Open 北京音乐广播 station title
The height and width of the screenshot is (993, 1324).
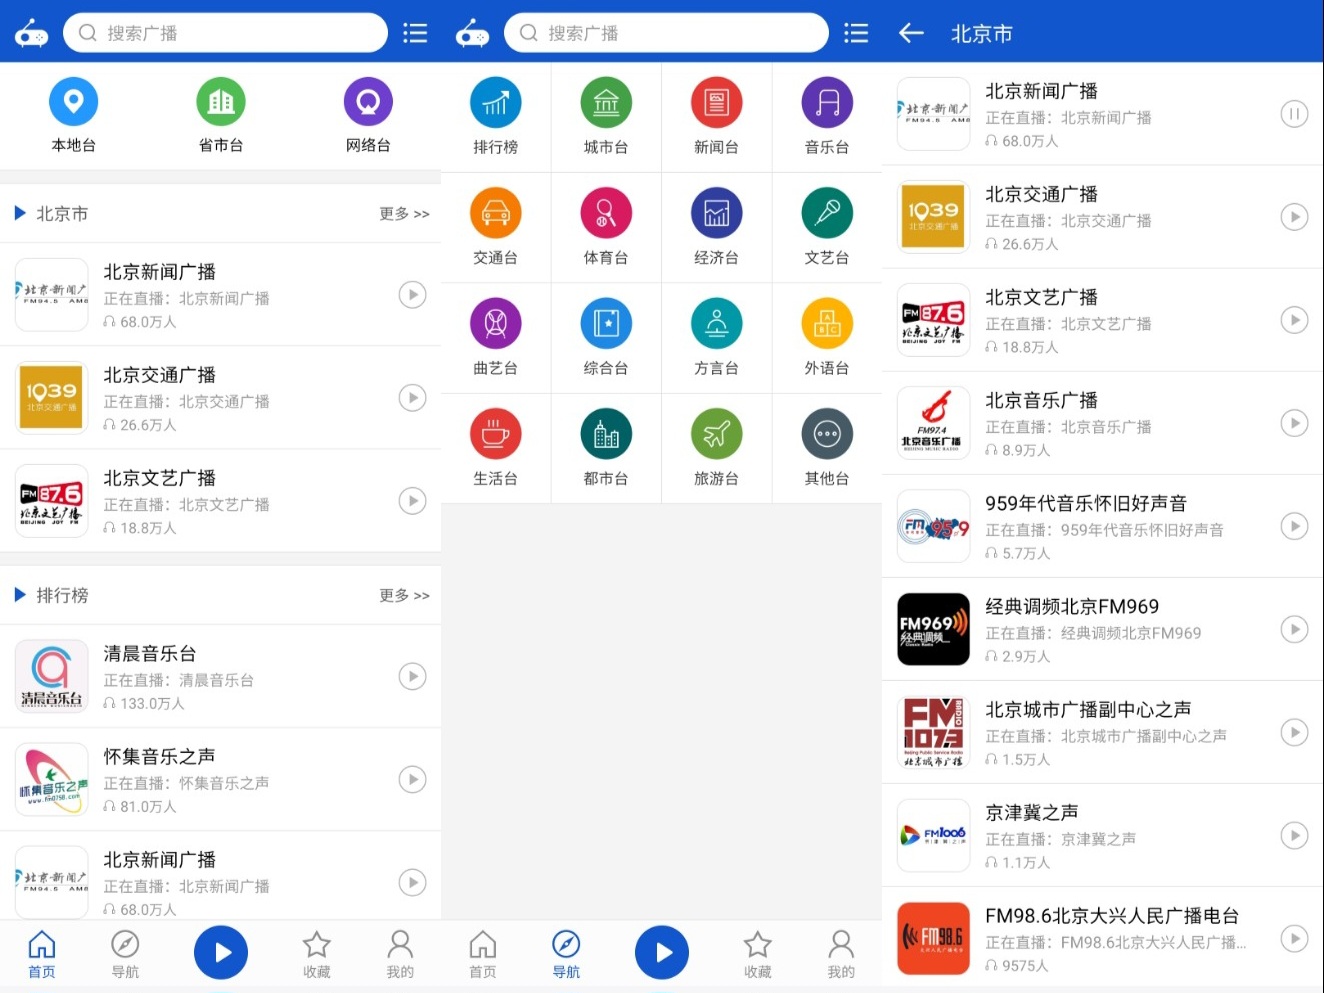(1042, 400)
